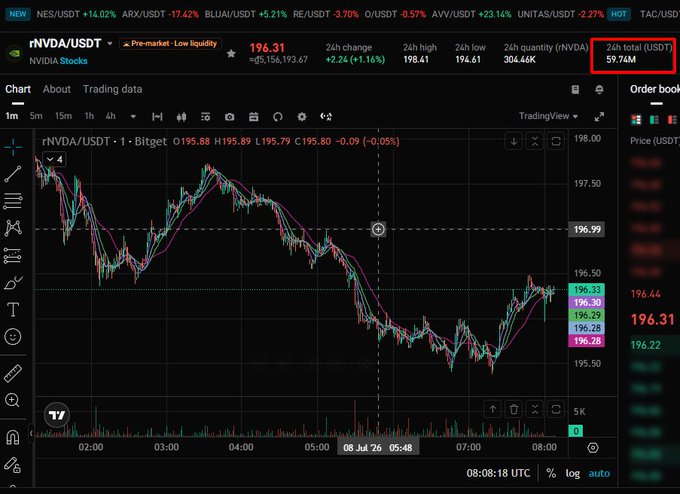
Task: Select the Text annotation tool
Action: 13,310
